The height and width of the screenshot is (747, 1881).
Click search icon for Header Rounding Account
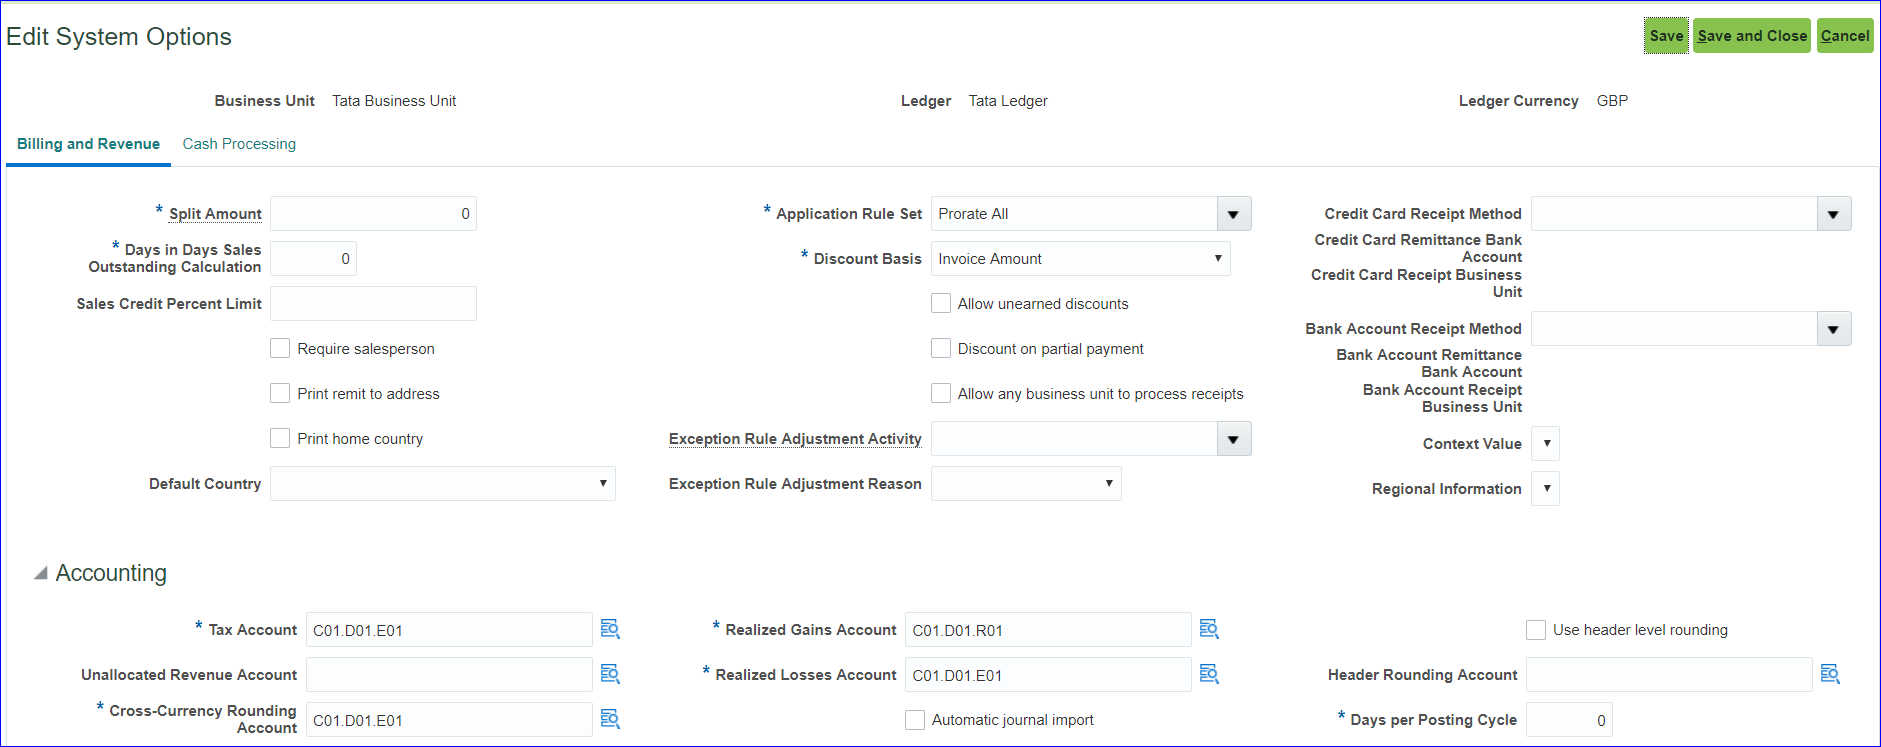click(1830, 674)
